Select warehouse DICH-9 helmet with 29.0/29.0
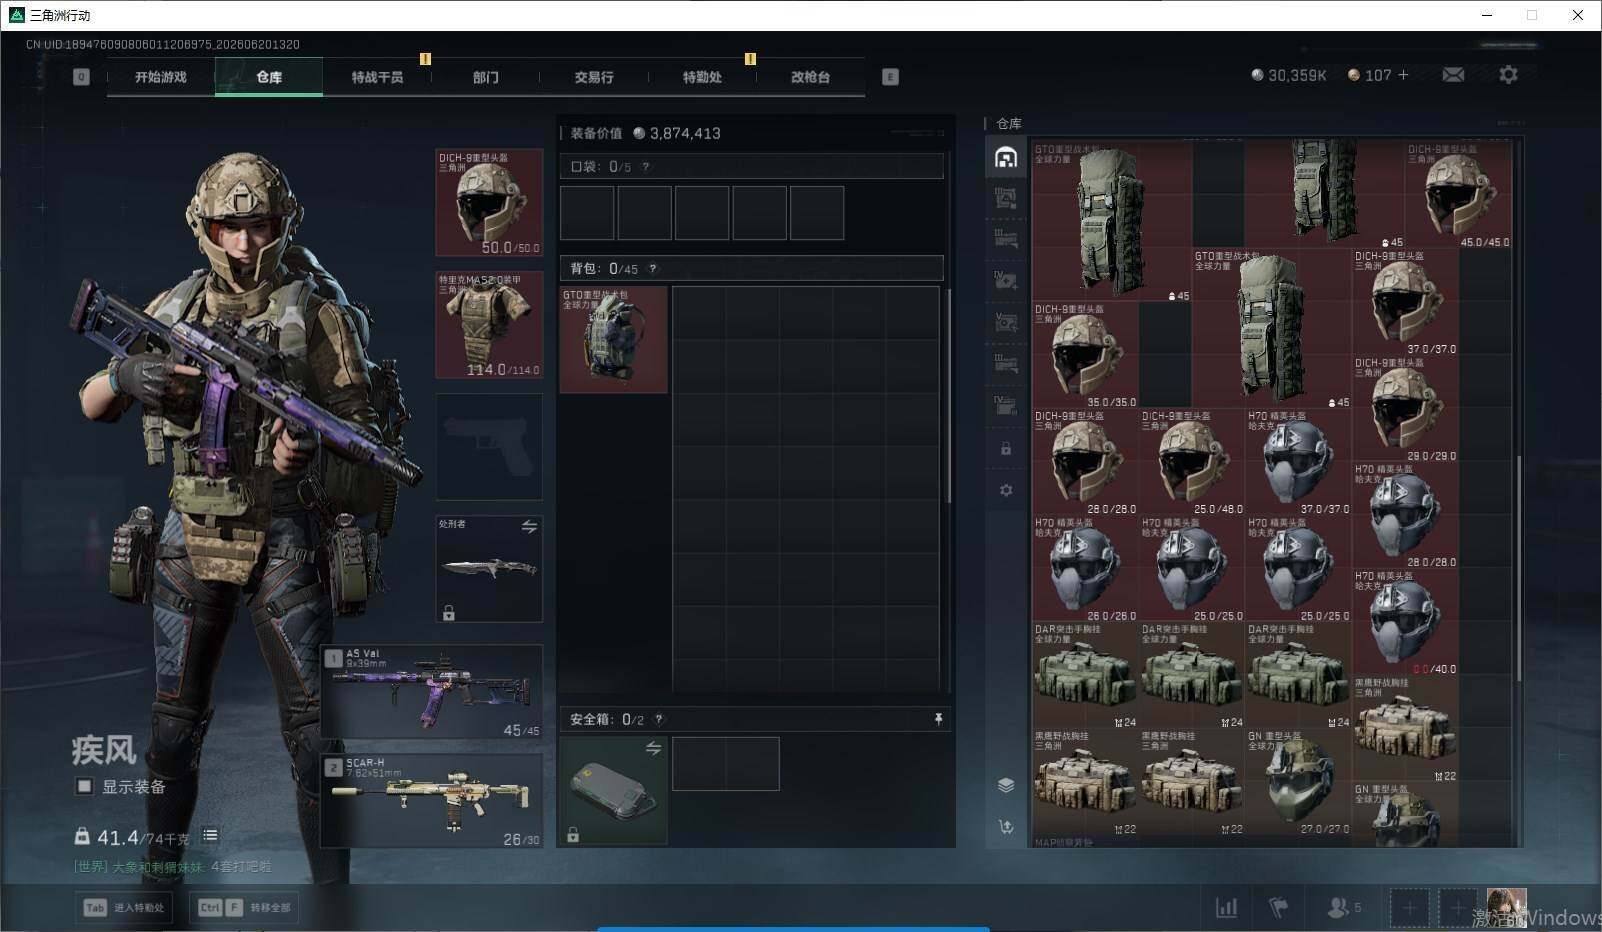The image size is (1602, 932). (x=1405, y=409)
